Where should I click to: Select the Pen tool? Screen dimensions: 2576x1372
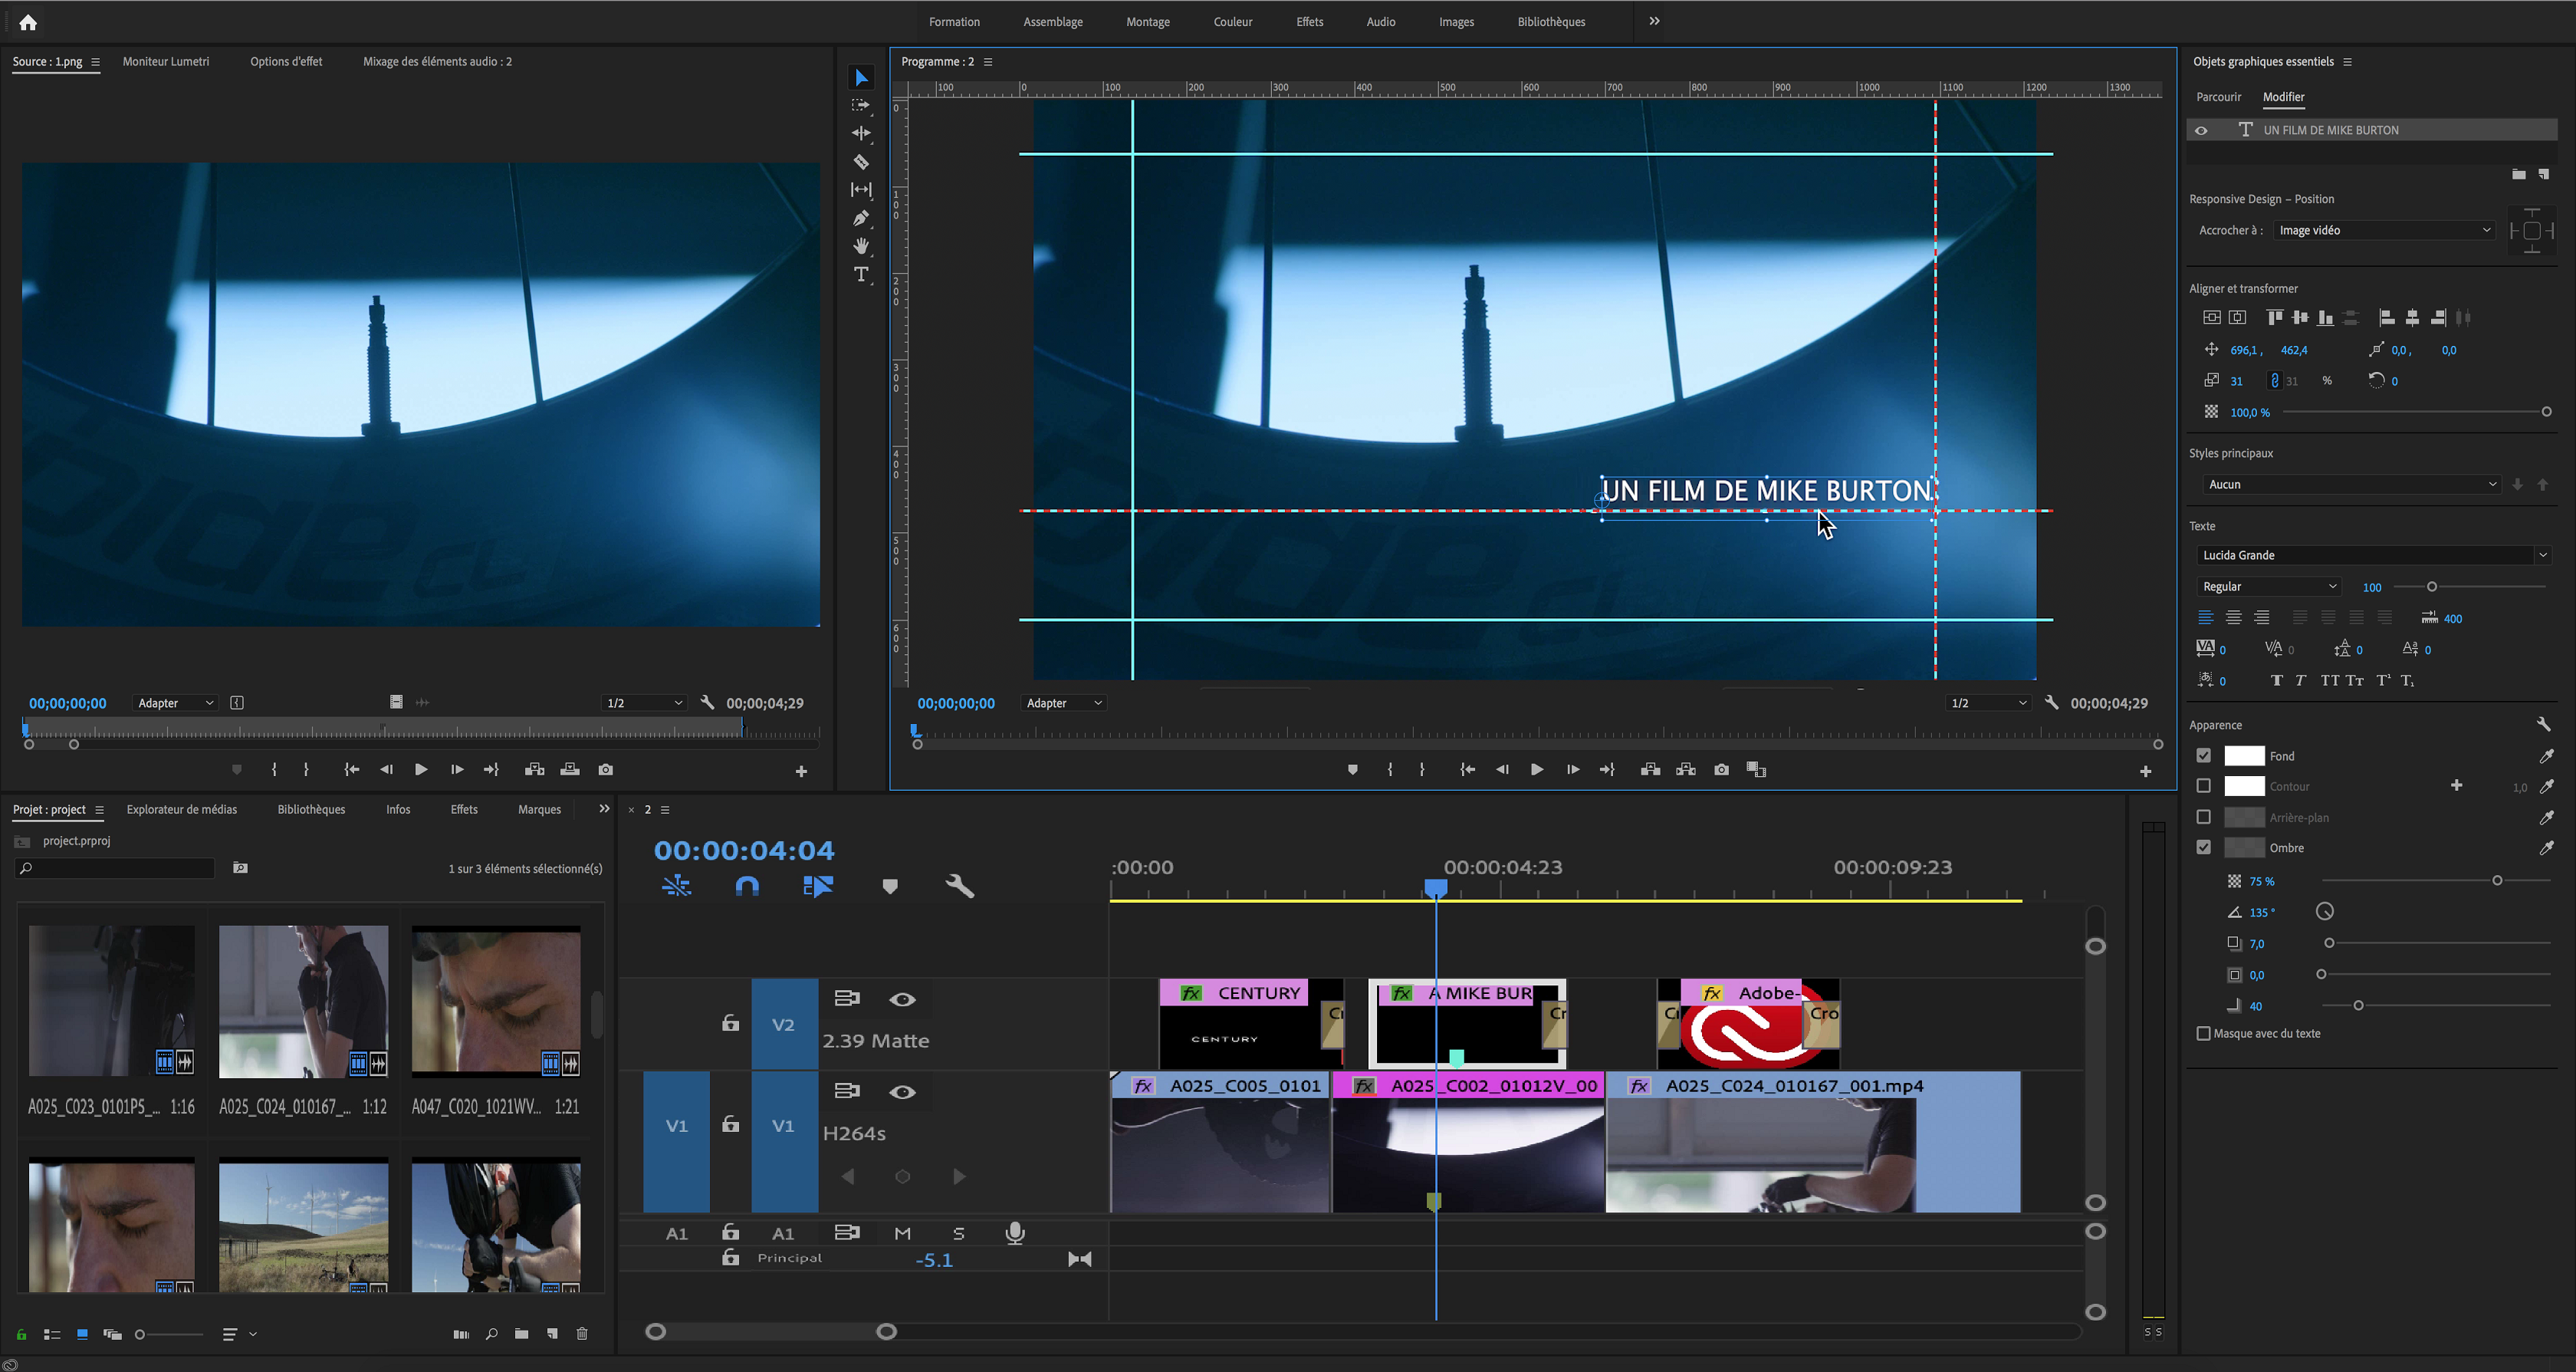[861, 218]
